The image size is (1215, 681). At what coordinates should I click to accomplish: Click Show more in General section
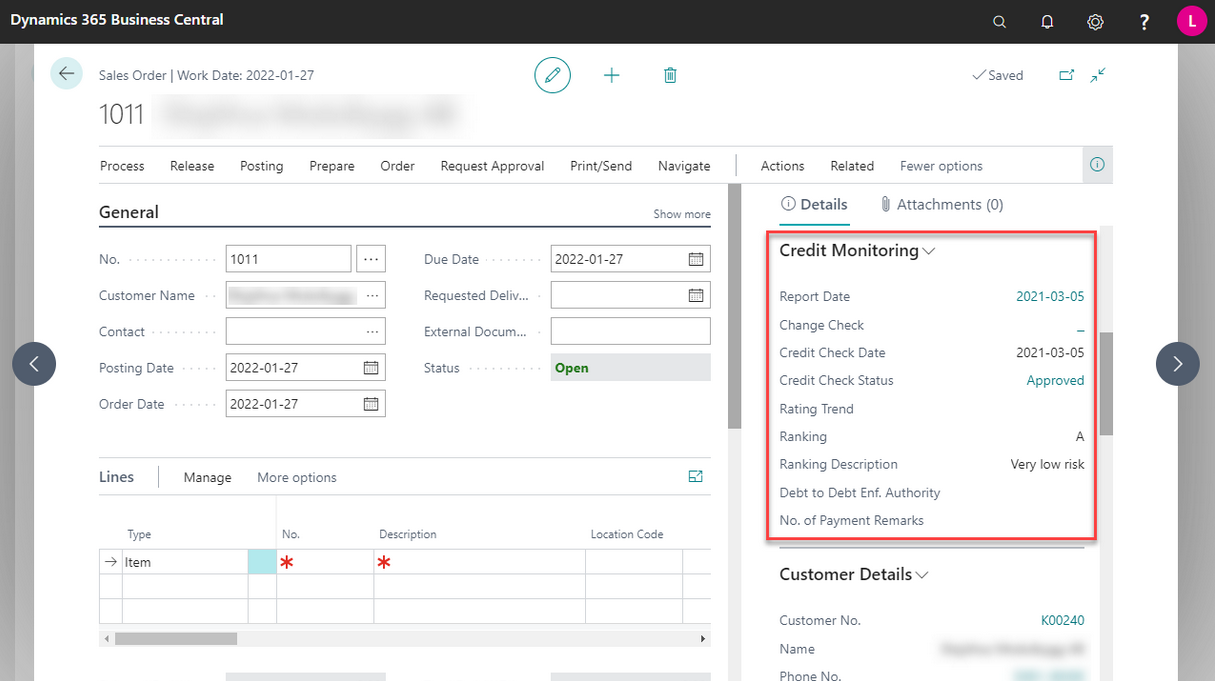coord(682,214)
